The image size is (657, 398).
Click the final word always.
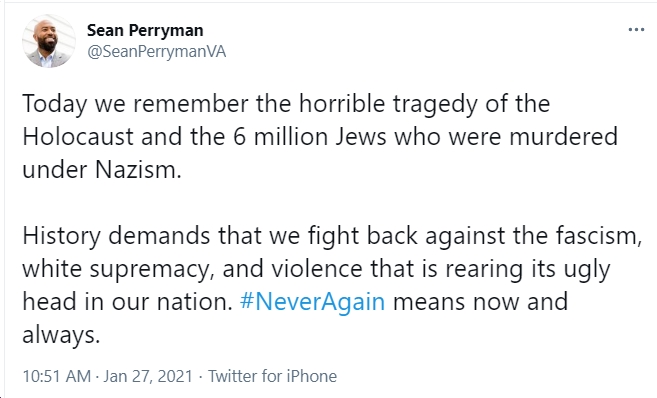[x=61, y=335]
